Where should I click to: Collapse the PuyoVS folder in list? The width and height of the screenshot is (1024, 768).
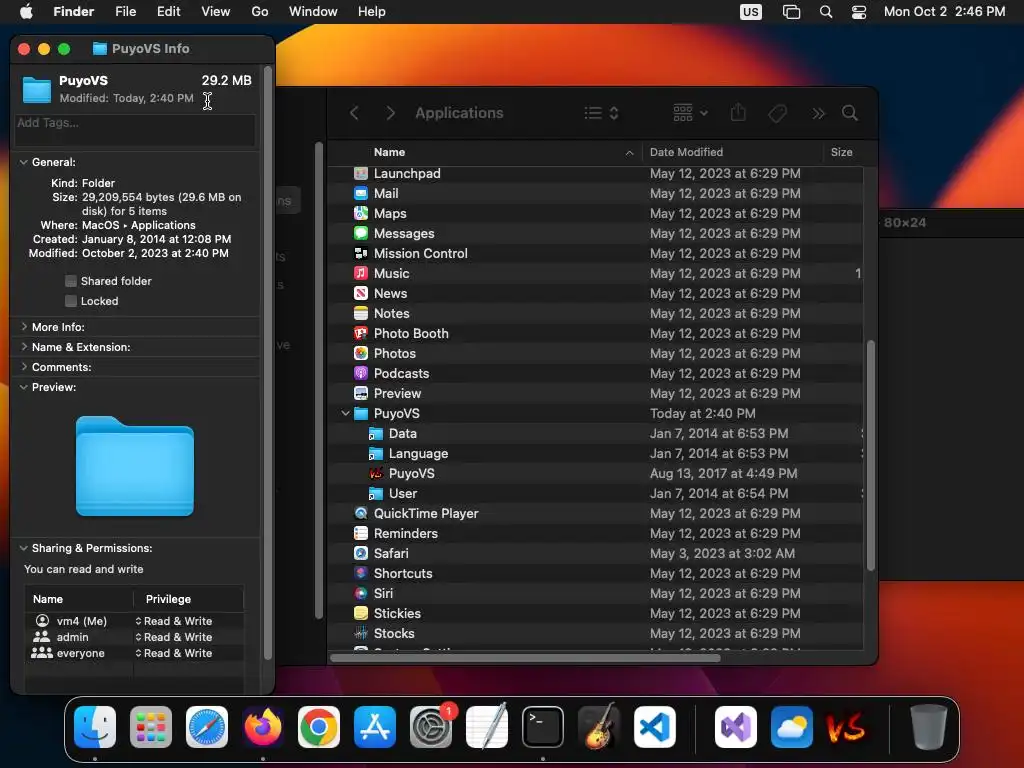[345, 413]
